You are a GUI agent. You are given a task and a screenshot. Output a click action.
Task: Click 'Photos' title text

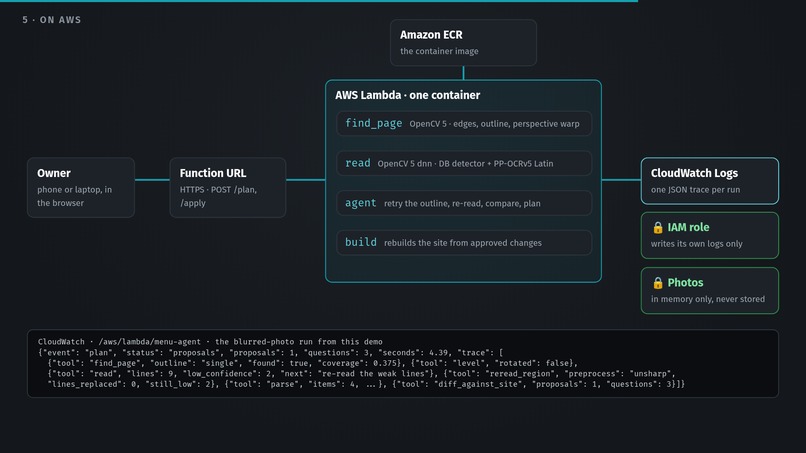pos(685,282)
